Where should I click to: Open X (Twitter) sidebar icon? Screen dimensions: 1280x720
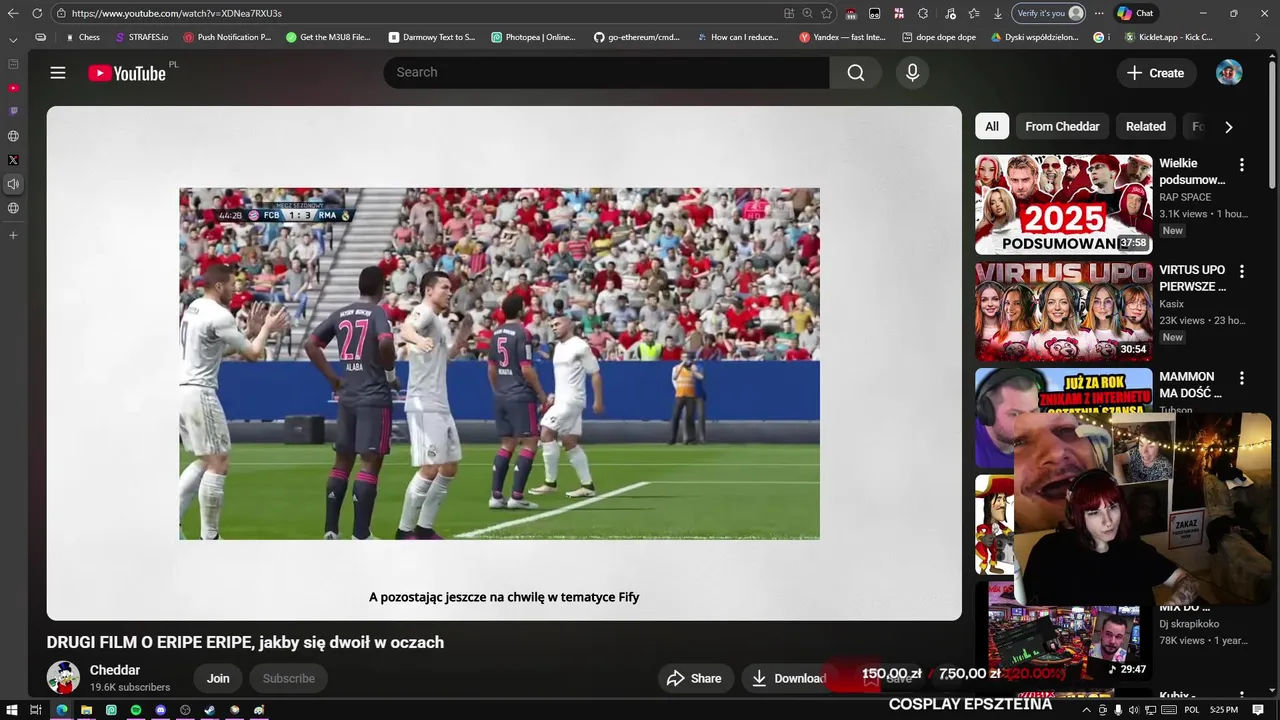coord(13,160)
